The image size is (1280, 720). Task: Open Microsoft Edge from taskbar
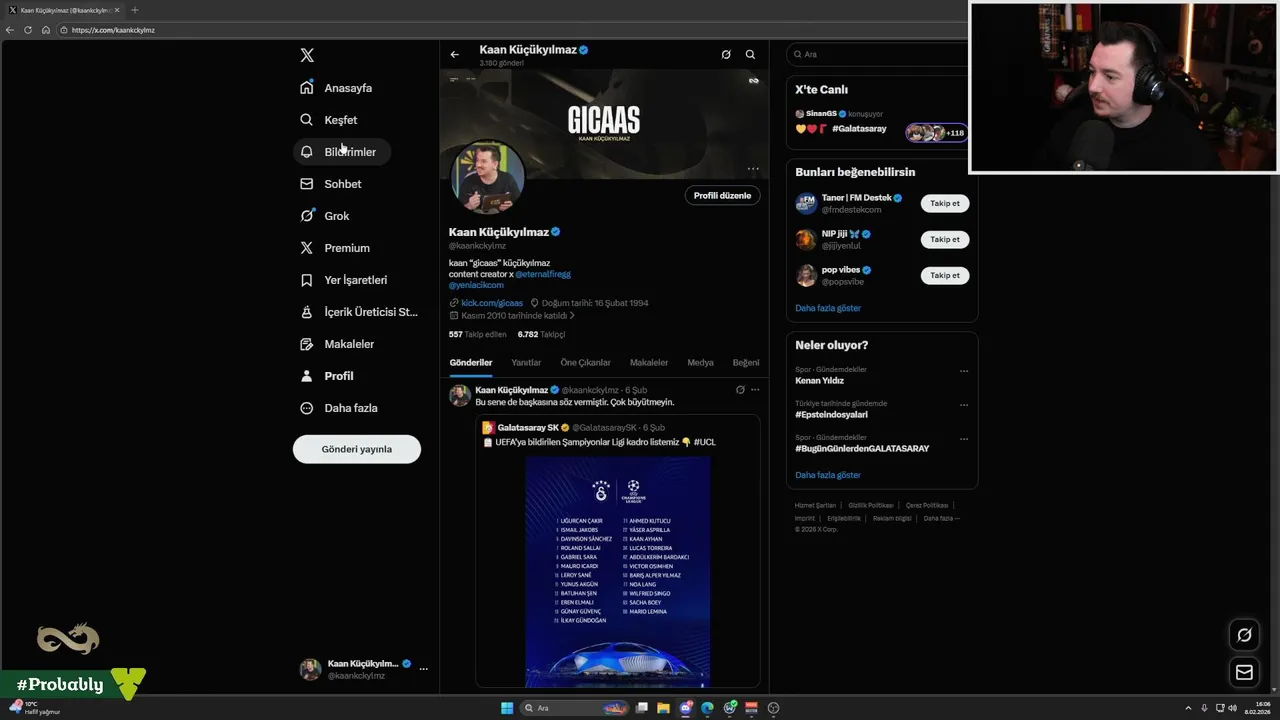[x=708, y=708]
